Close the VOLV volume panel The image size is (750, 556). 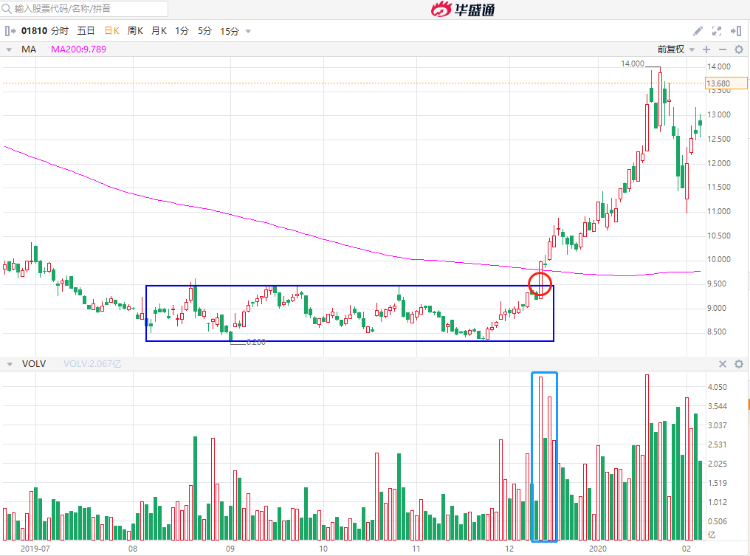723,364
